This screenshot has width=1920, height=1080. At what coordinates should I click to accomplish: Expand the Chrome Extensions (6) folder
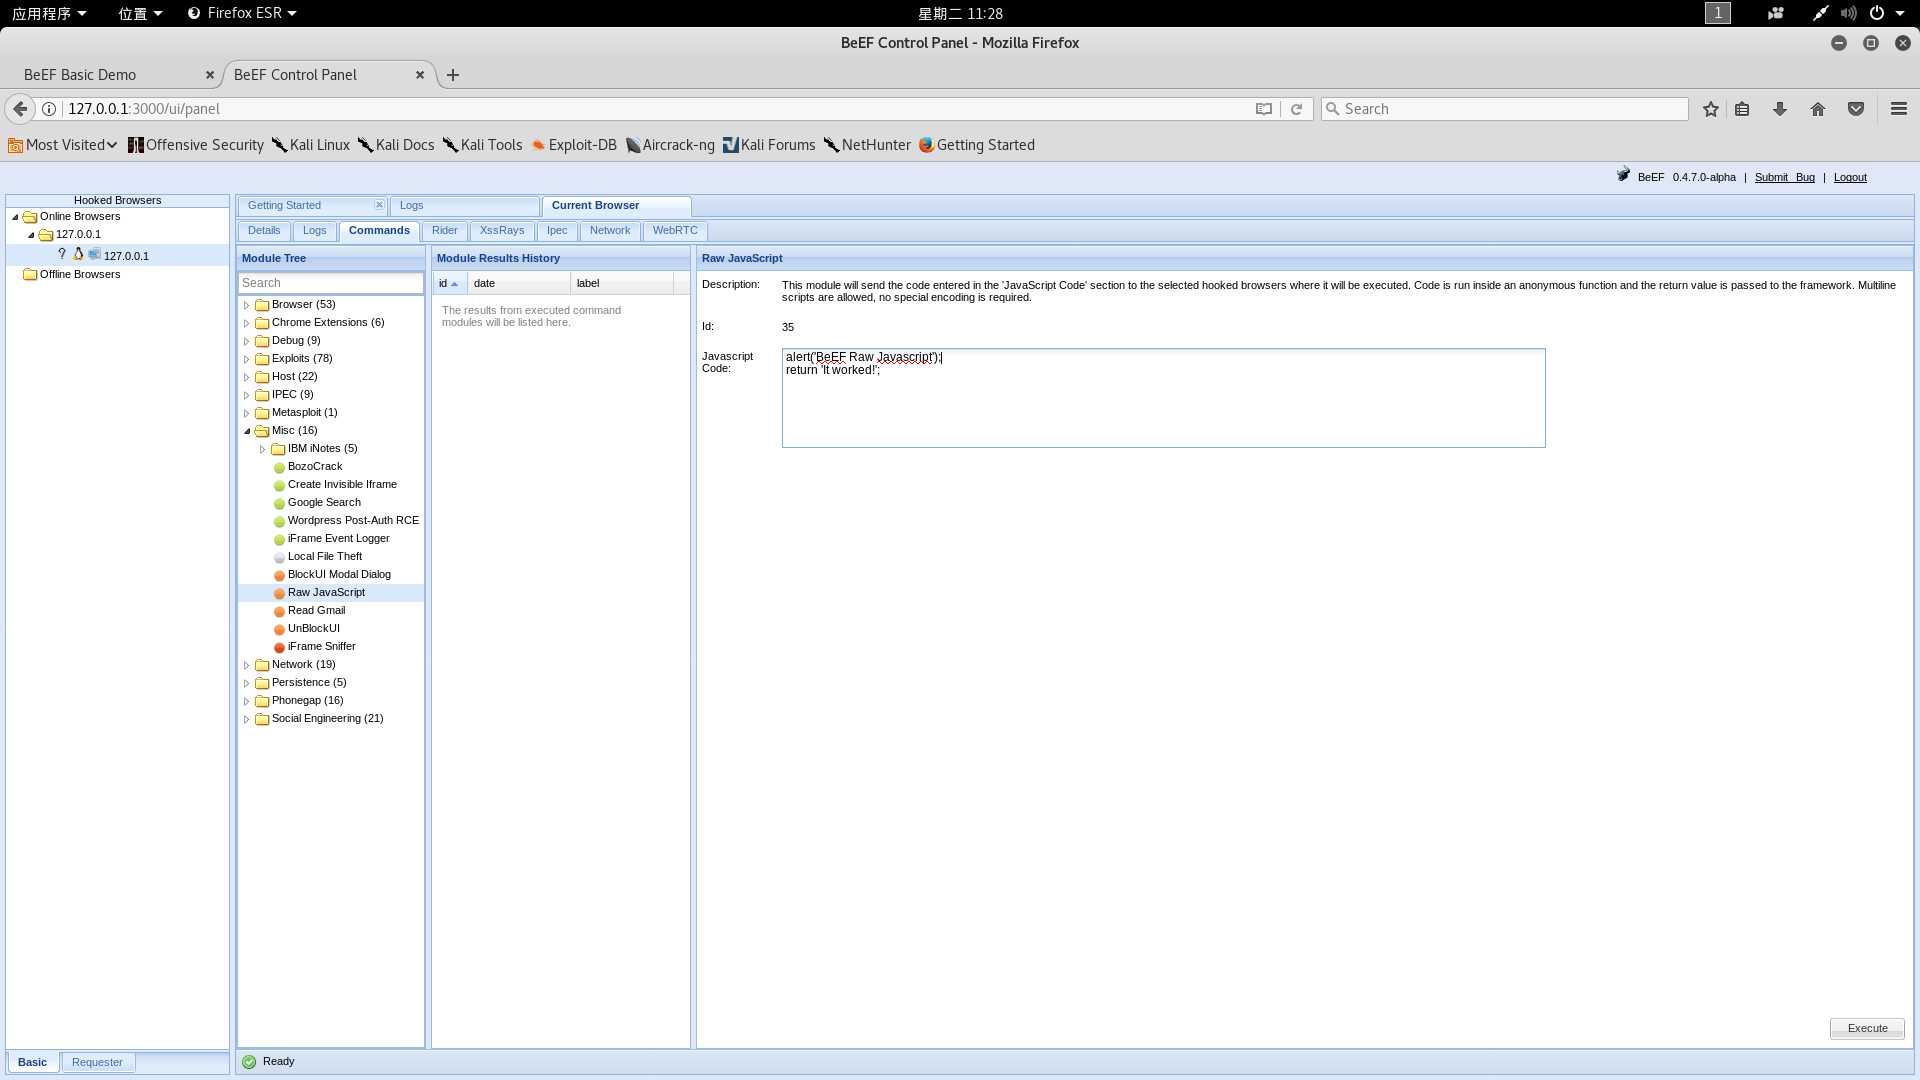point(247,323)
